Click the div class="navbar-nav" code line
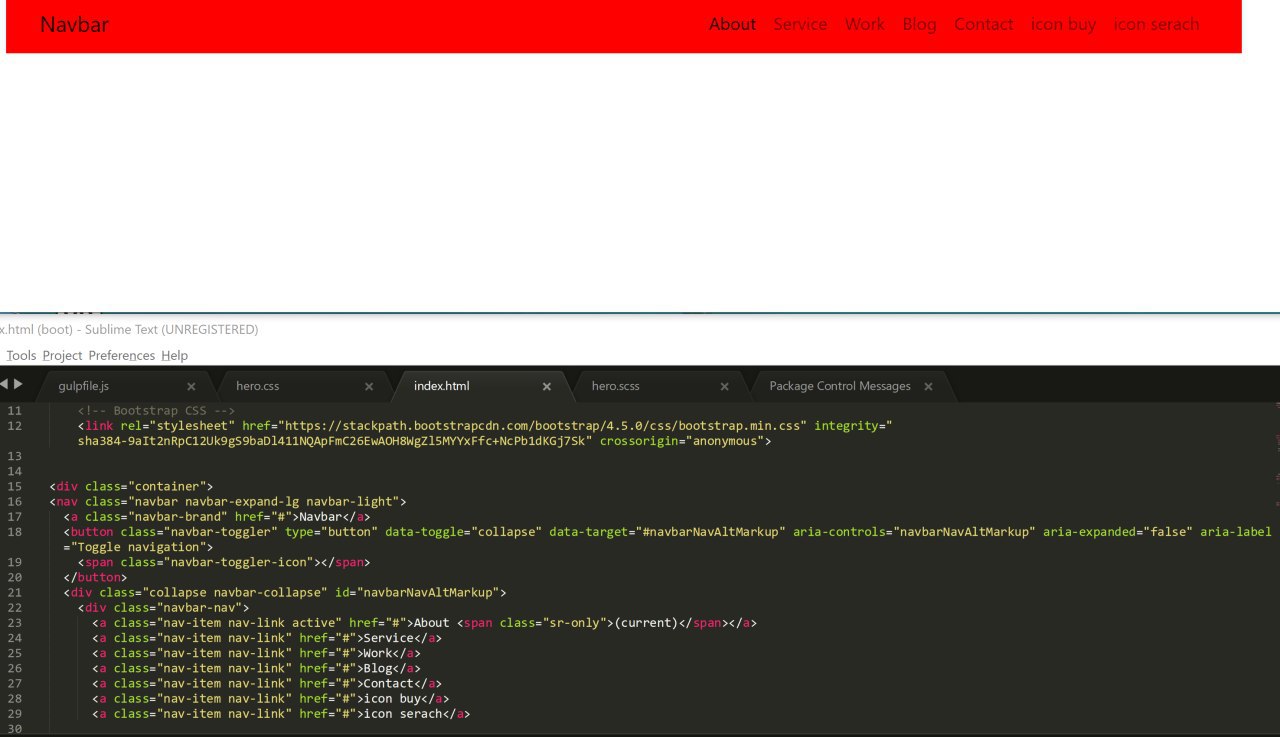Image resolution: width=1280 pixels, height=737 pixels. [x=164, y=608]
